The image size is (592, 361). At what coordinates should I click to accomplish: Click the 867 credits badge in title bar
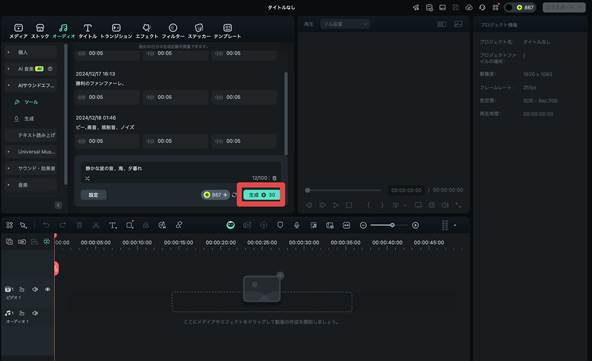tap(525, 7)
